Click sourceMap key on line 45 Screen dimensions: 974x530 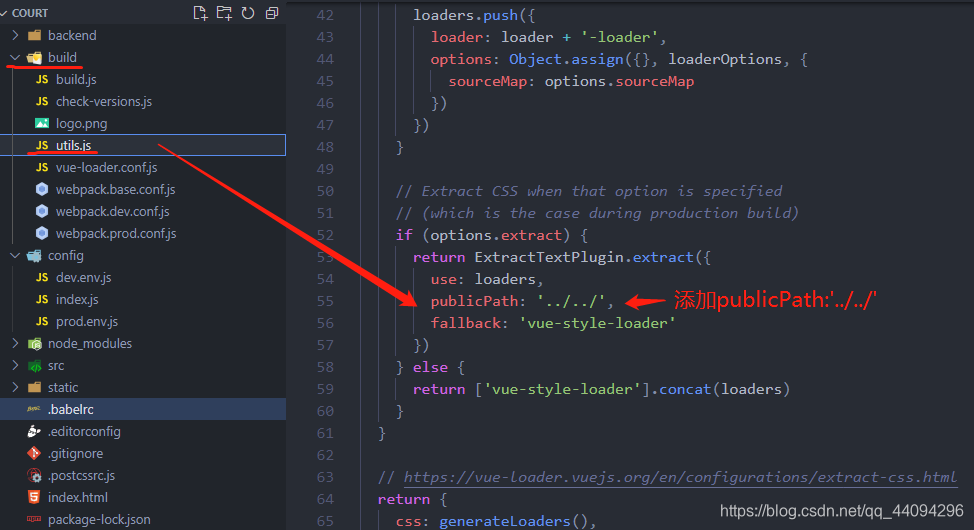click(x=488, y=81)
